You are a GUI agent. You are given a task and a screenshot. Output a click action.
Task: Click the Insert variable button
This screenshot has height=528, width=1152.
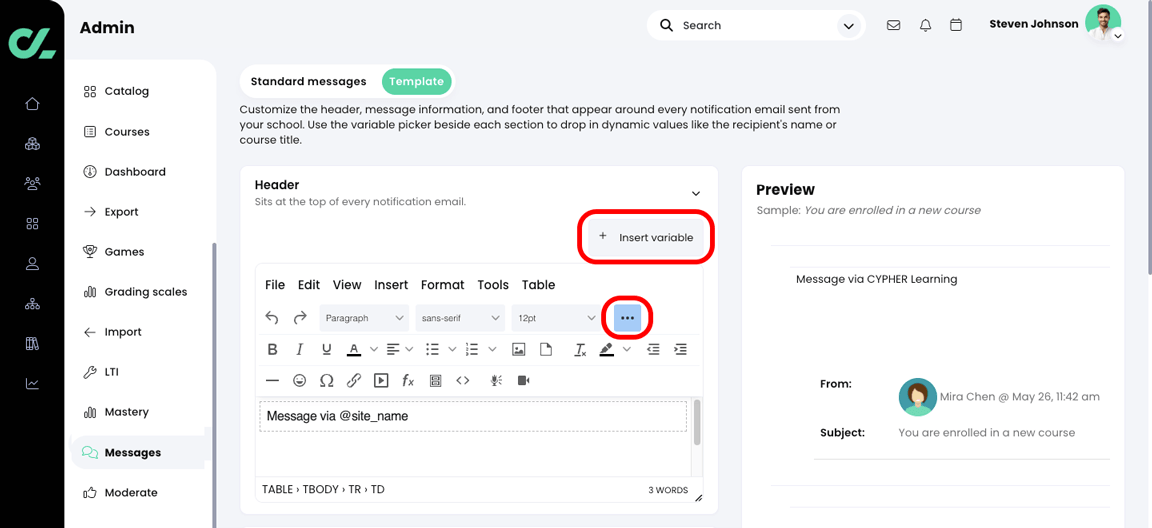coord(647,237)
